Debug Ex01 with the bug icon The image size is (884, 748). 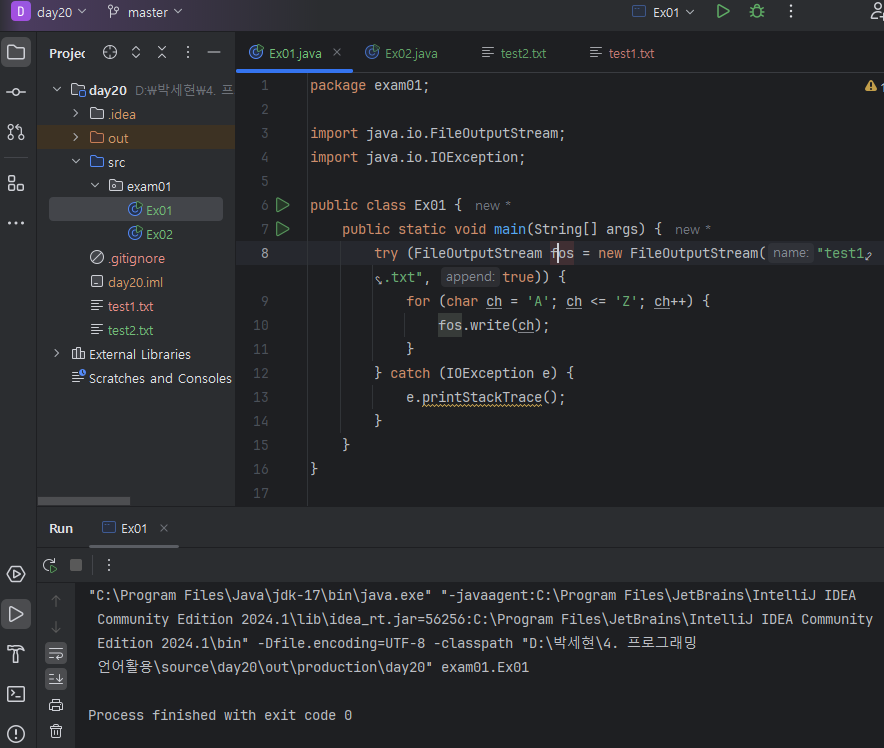tap(757, 11)
